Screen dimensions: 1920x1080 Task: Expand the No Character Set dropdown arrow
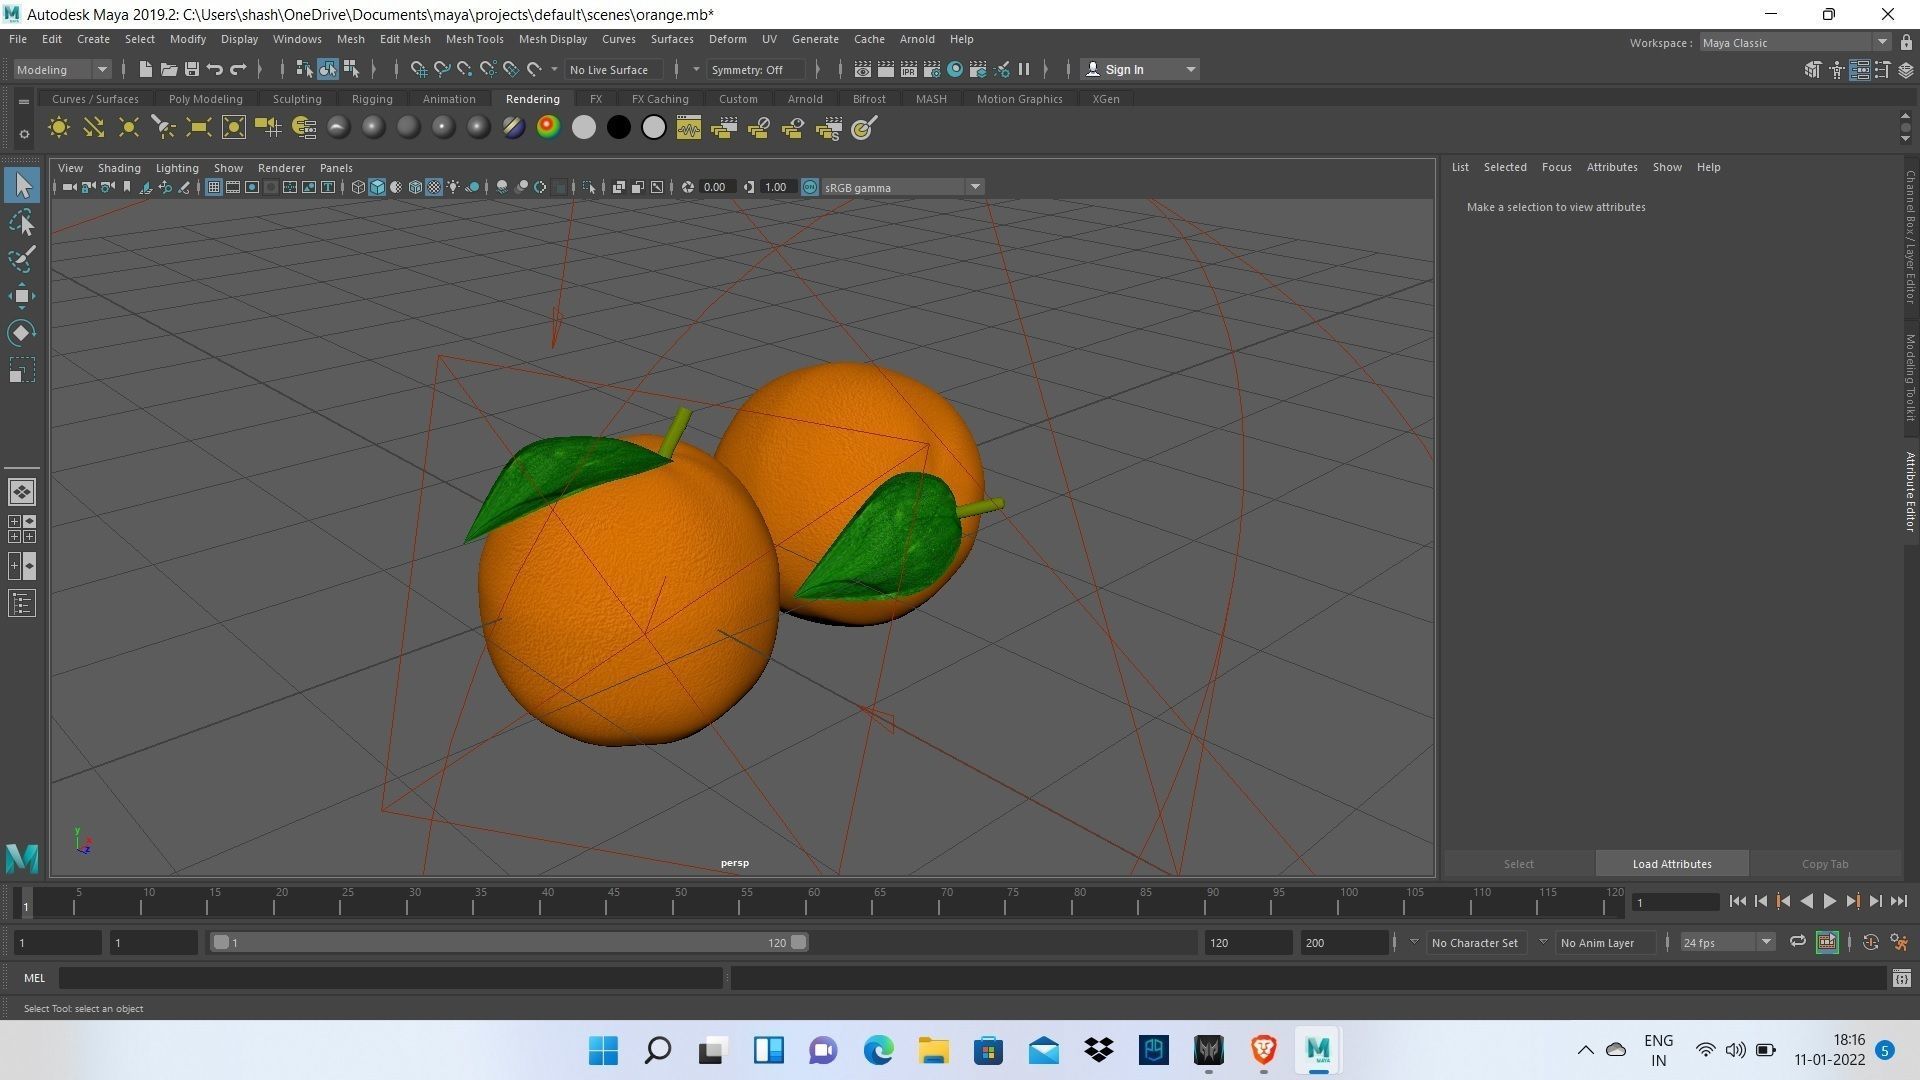(1414, 942)
